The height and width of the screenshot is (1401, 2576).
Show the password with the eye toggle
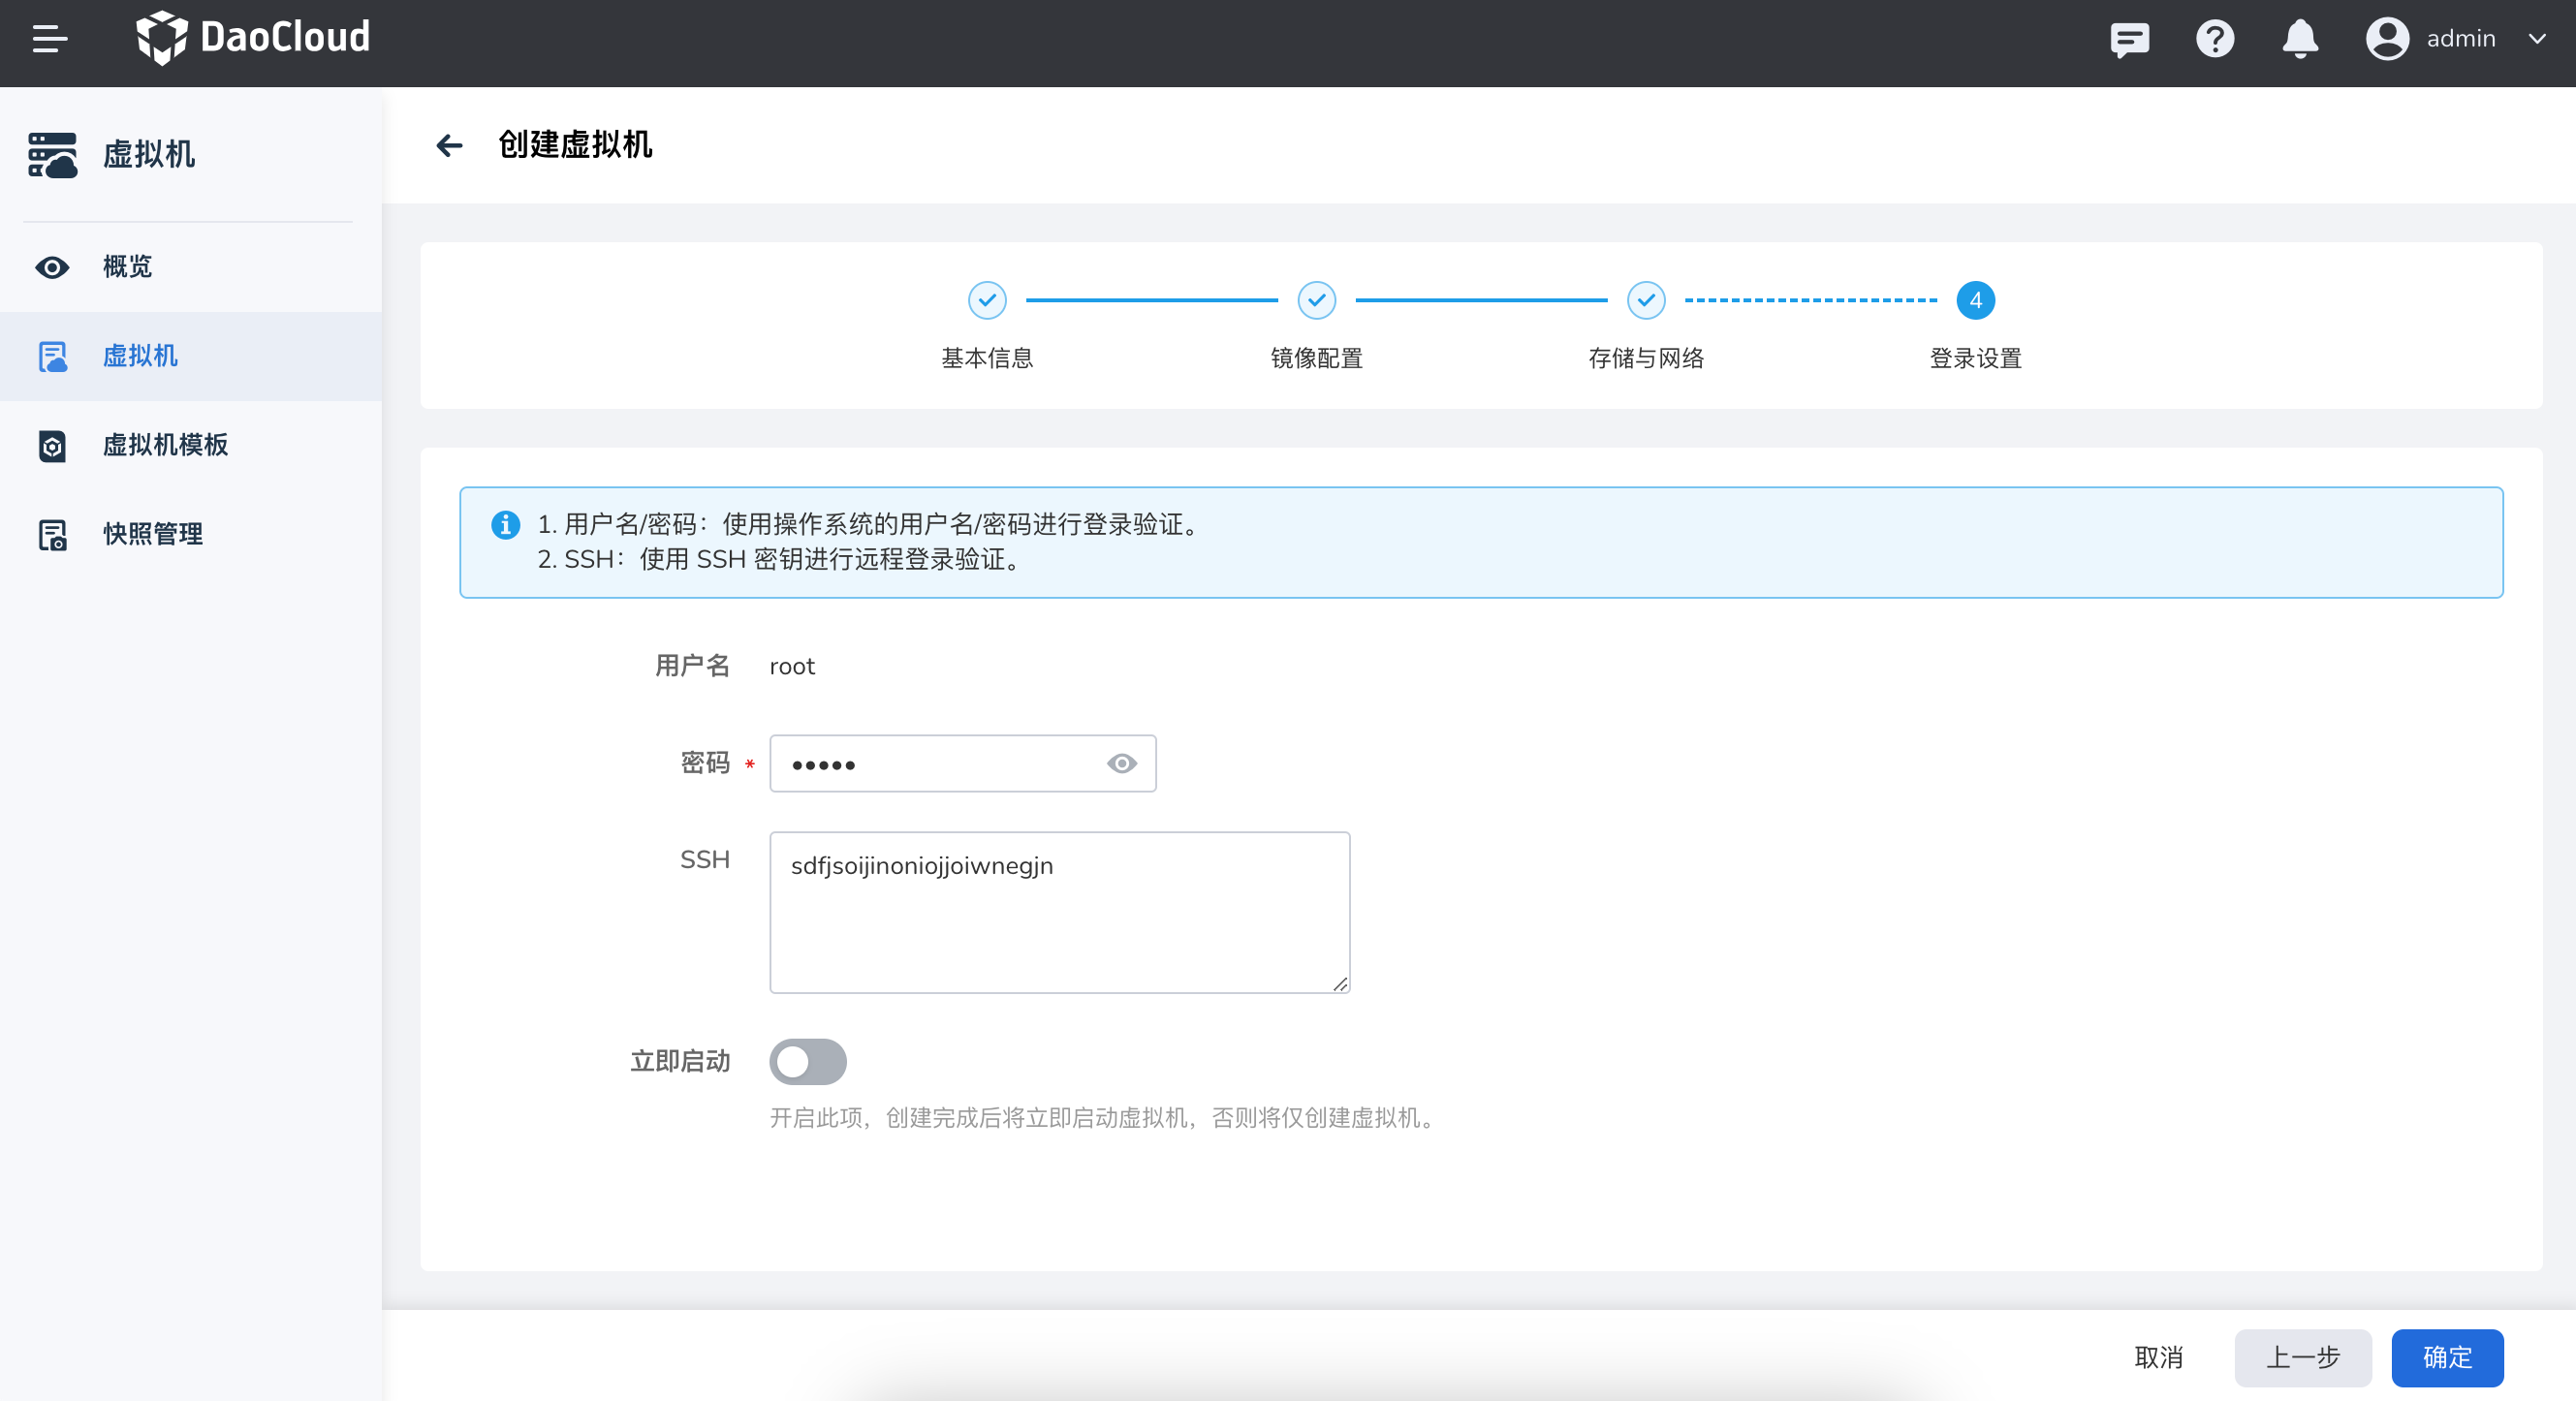[1121, 763]
